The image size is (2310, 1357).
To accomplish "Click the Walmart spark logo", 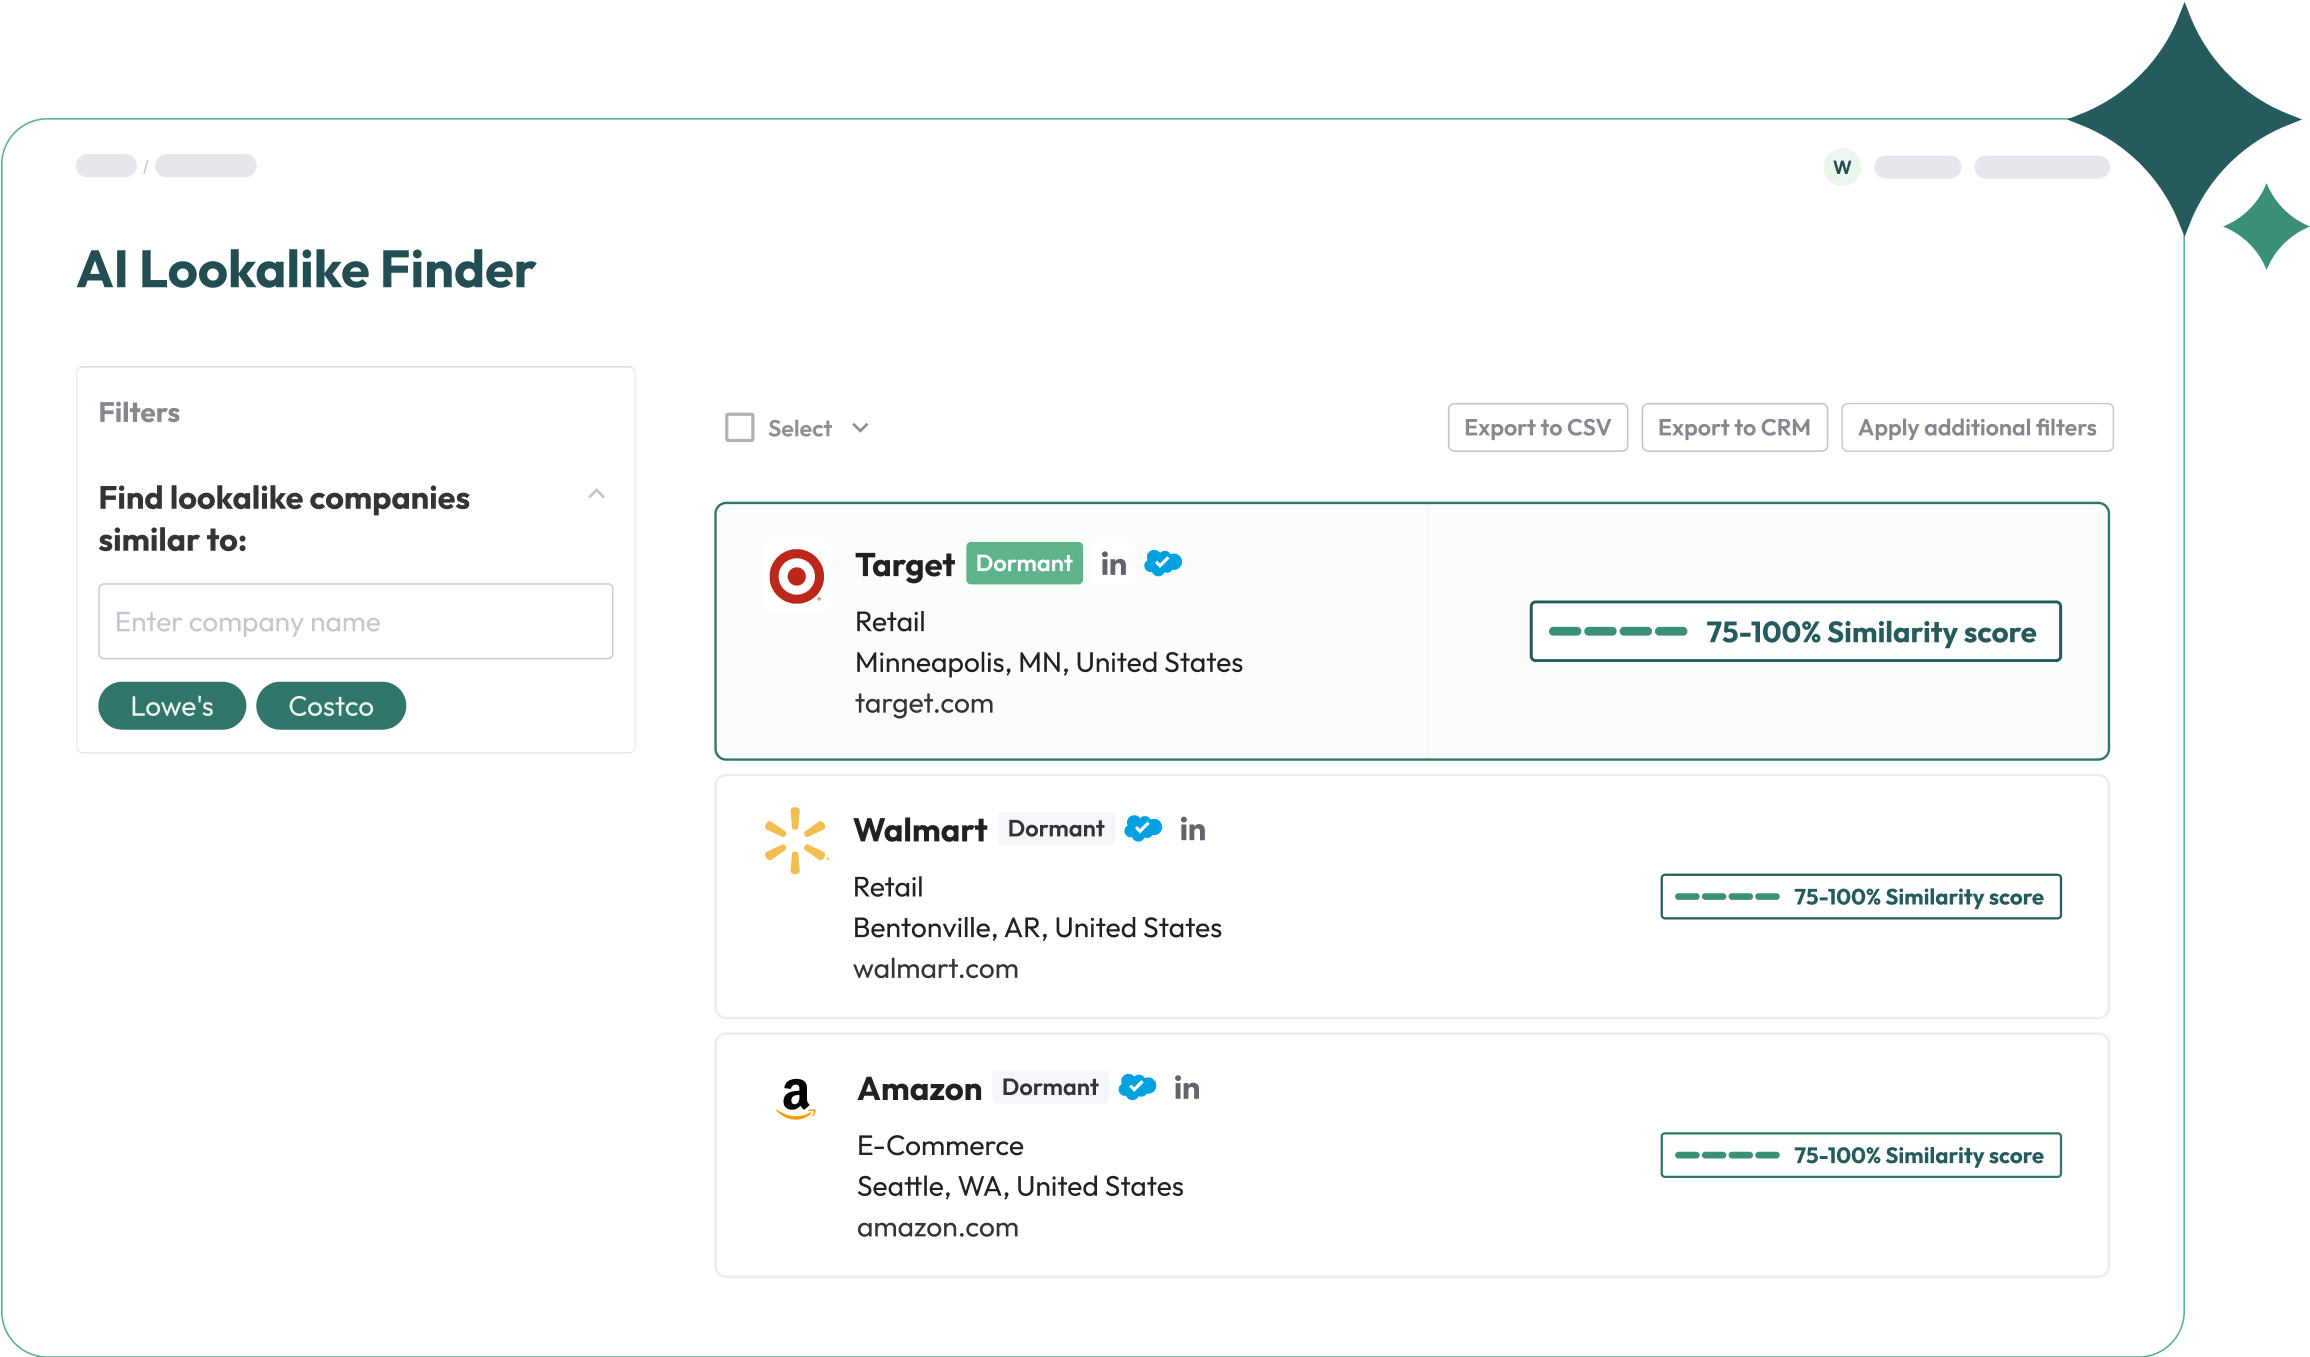I will [795, 840].
